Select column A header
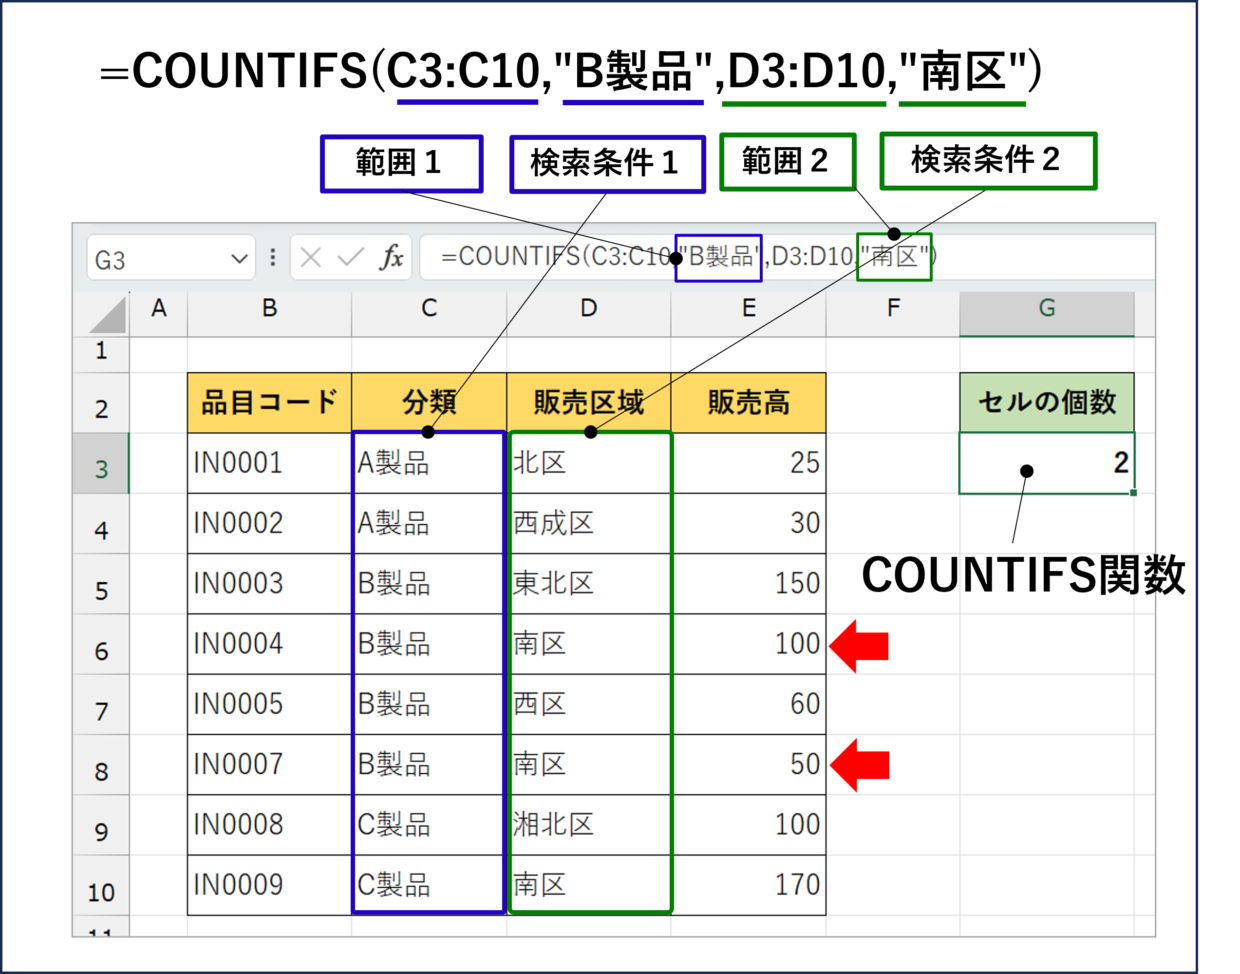 159,309
